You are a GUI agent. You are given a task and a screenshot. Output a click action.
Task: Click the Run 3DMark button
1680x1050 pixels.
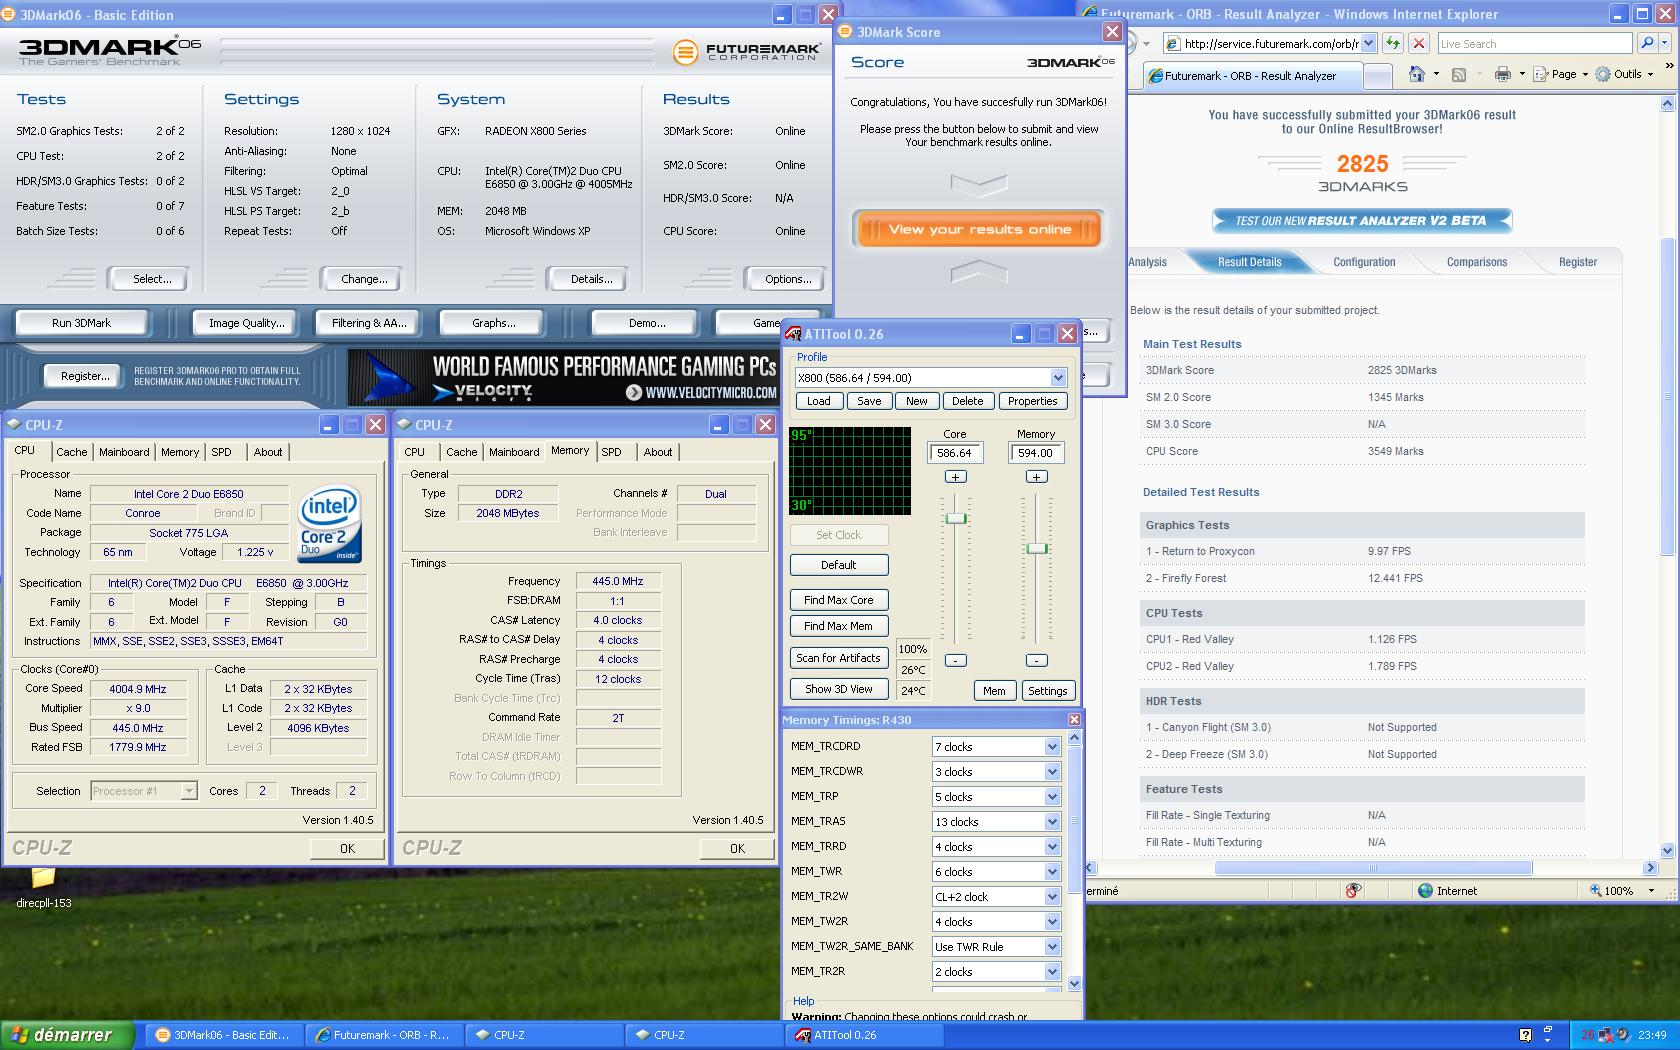(82, 323)
